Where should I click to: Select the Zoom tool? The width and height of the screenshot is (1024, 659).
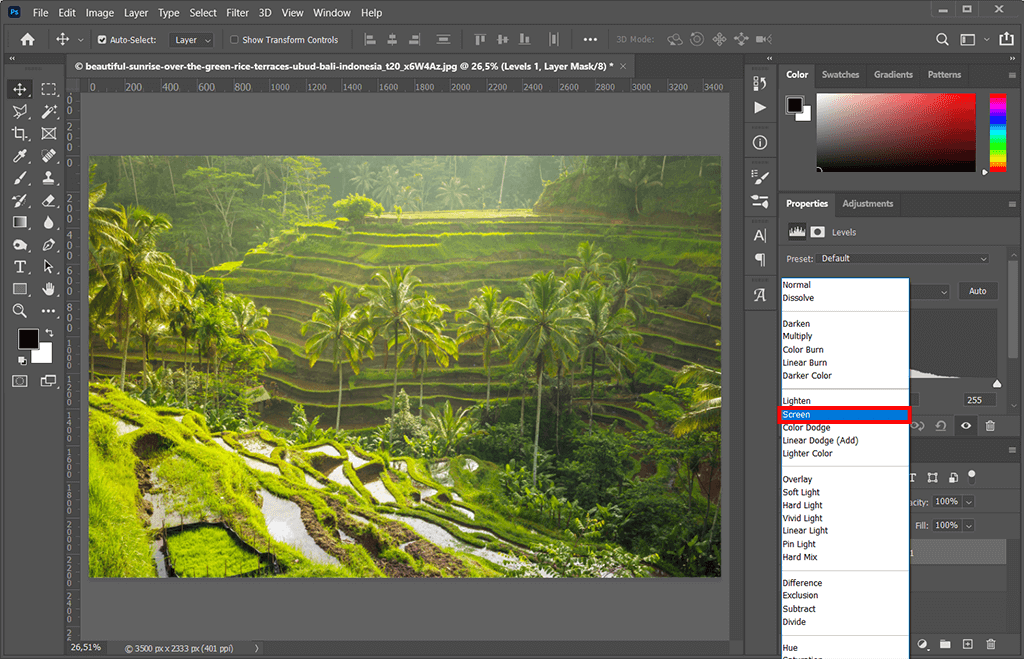[20, 311]
